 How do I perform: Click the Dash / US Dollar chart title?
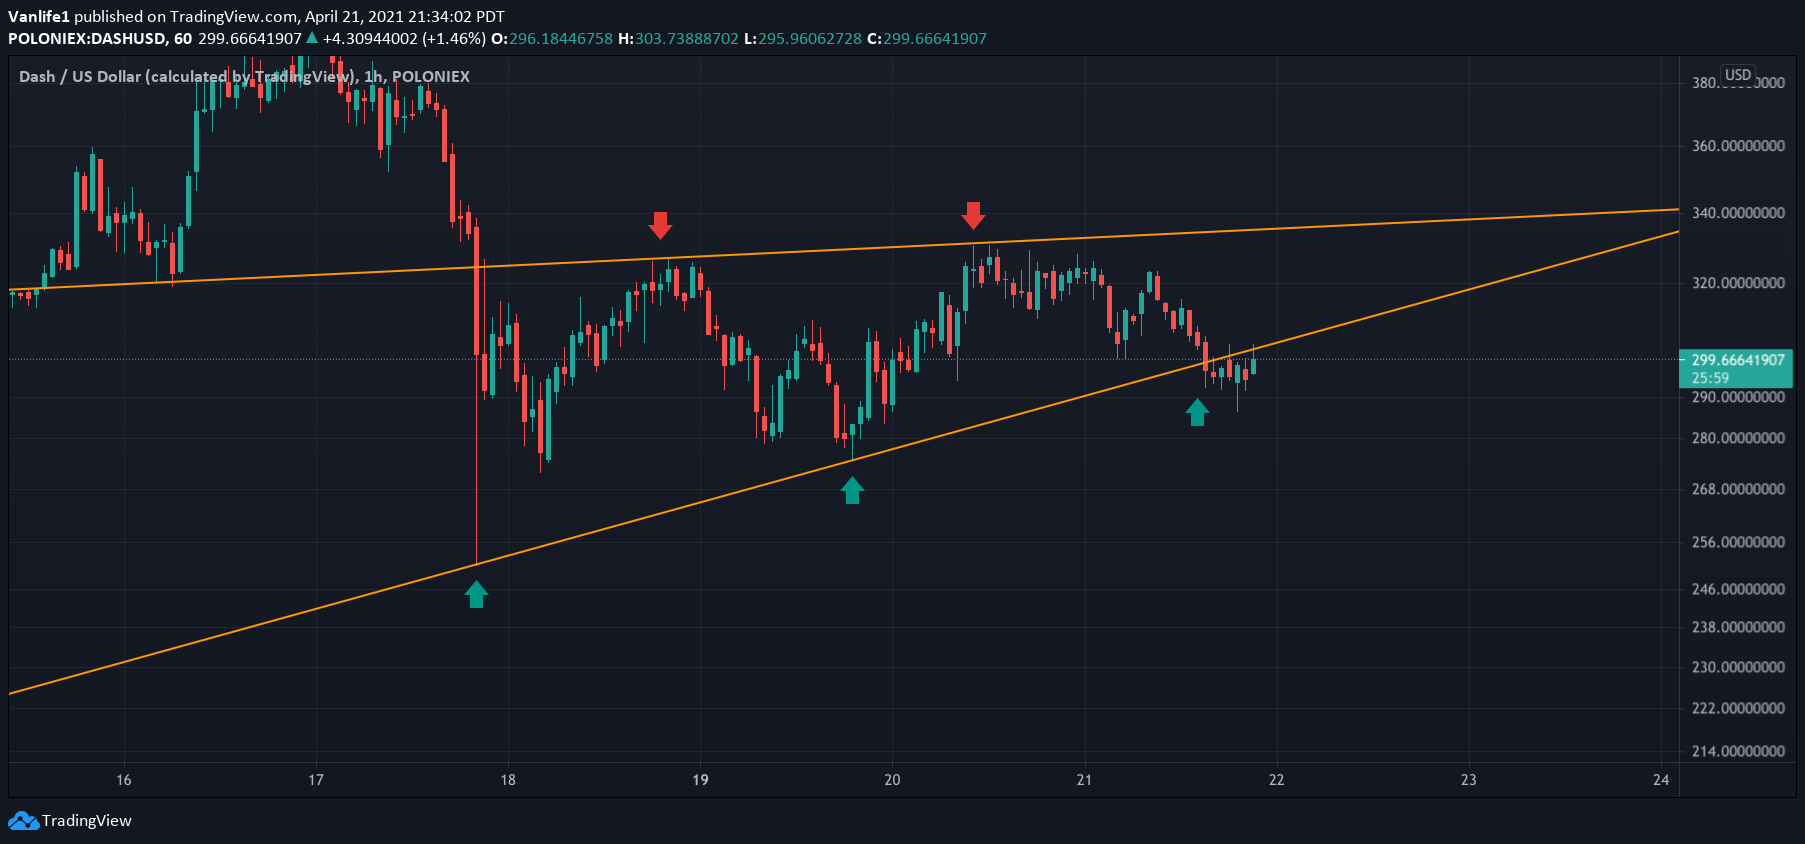[x=244, y=77]
